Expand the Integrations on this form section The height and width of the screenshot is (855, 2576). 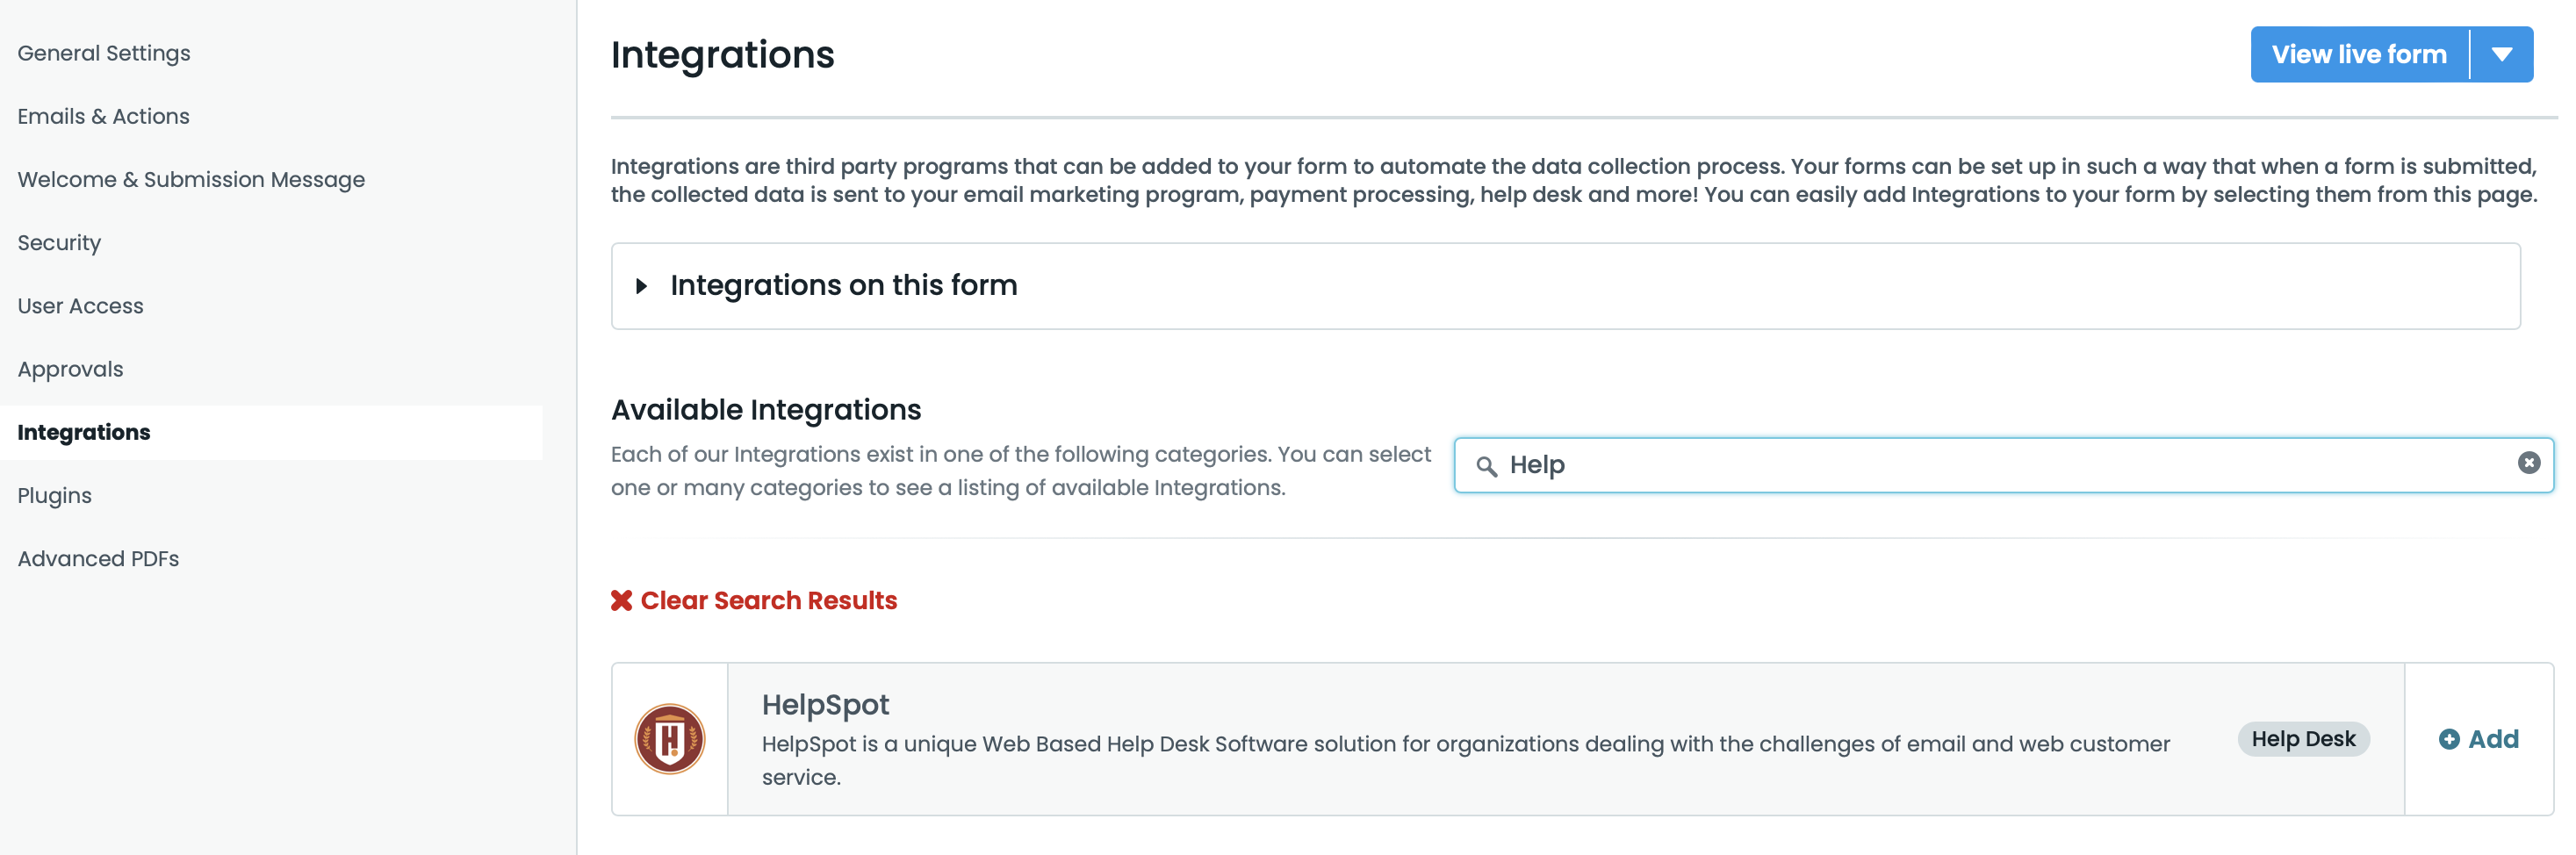click(x=642, y=286)
